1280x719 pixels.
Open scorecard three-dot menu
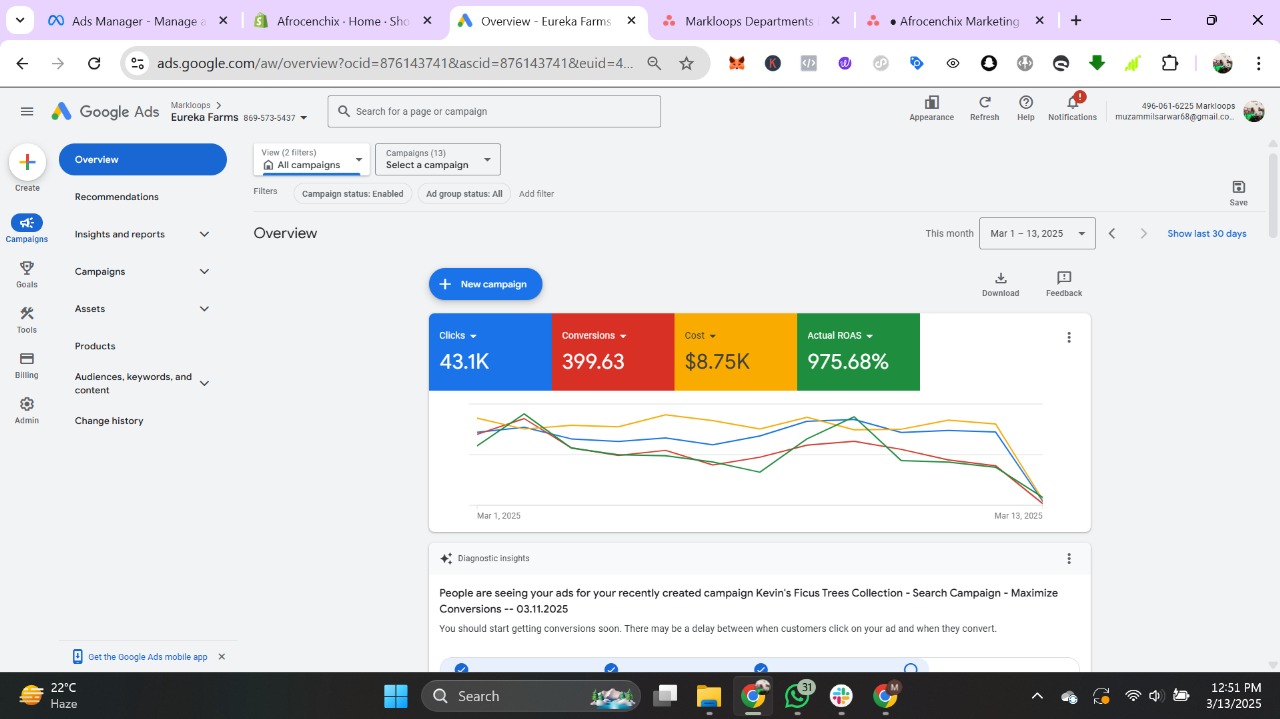(x=1068, y=338)
